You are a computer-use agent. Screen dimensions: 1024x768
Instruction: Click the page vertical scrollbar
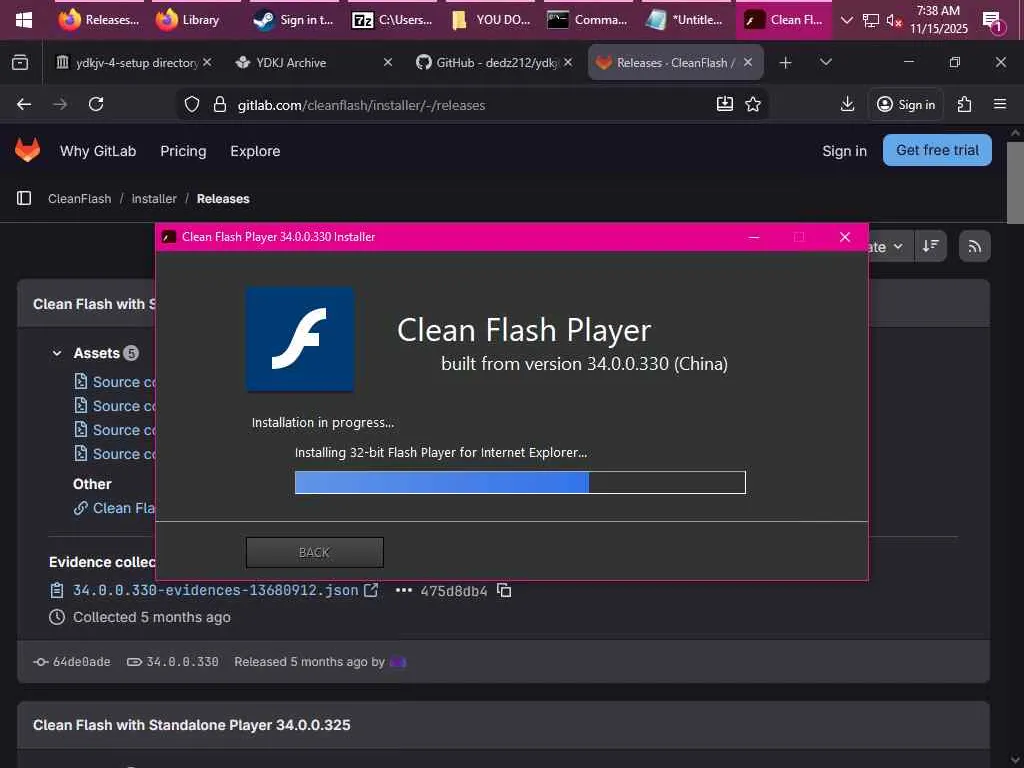pyautogui.click(x=1015, y=183)
